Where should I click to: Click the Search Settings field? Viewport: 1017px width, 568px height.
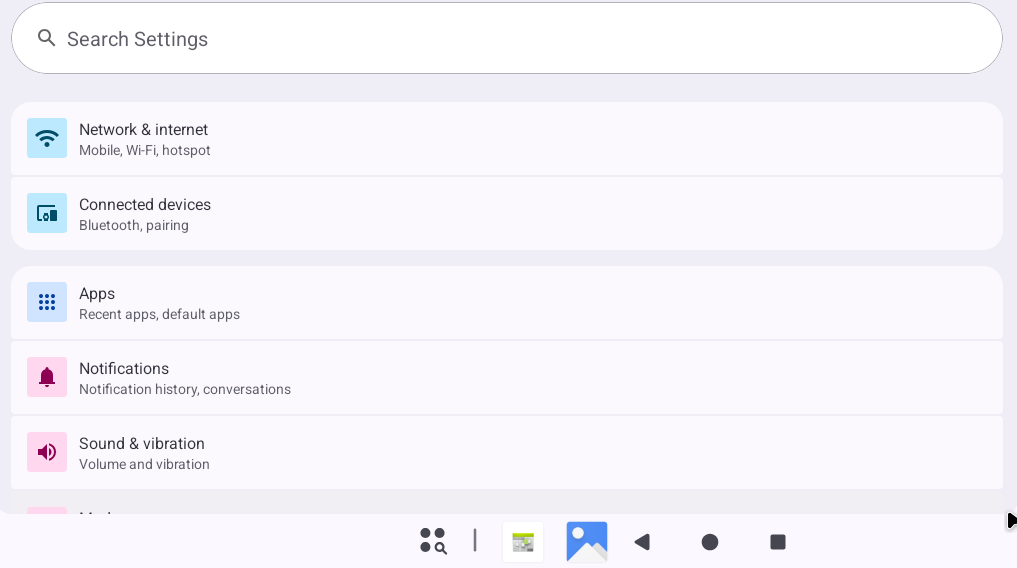point(507,38)
